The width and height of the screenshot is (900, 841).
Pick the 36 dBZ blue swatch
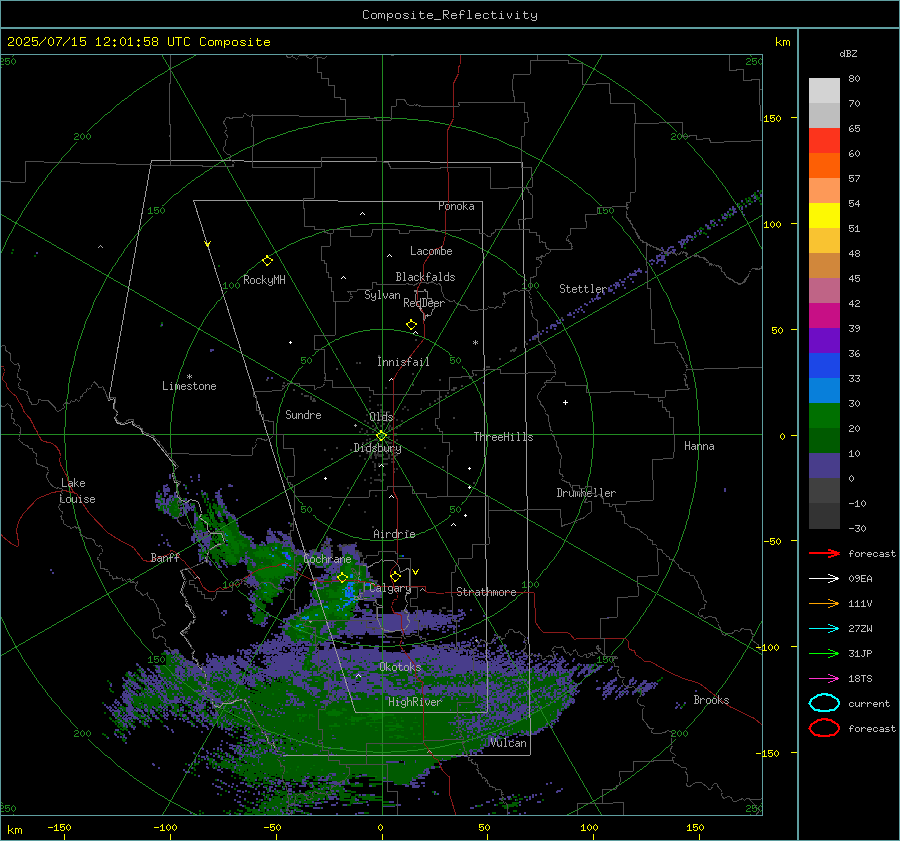pos(824,365)
